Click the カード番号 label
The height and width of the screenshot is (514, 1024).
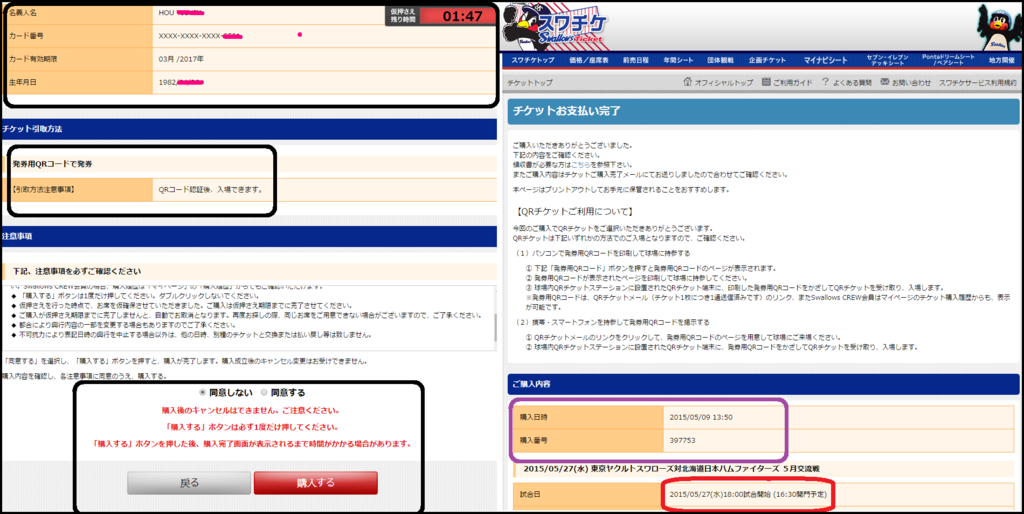click(27, 35)
